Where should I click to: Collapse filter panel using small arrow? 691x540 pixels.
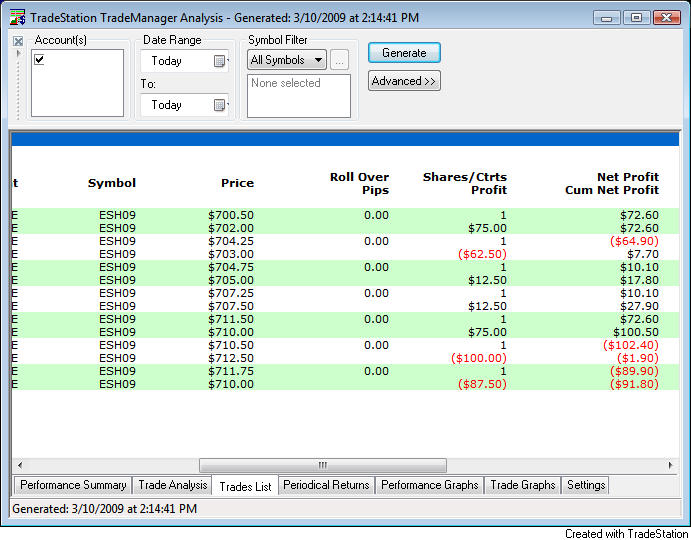click(18, 53)
